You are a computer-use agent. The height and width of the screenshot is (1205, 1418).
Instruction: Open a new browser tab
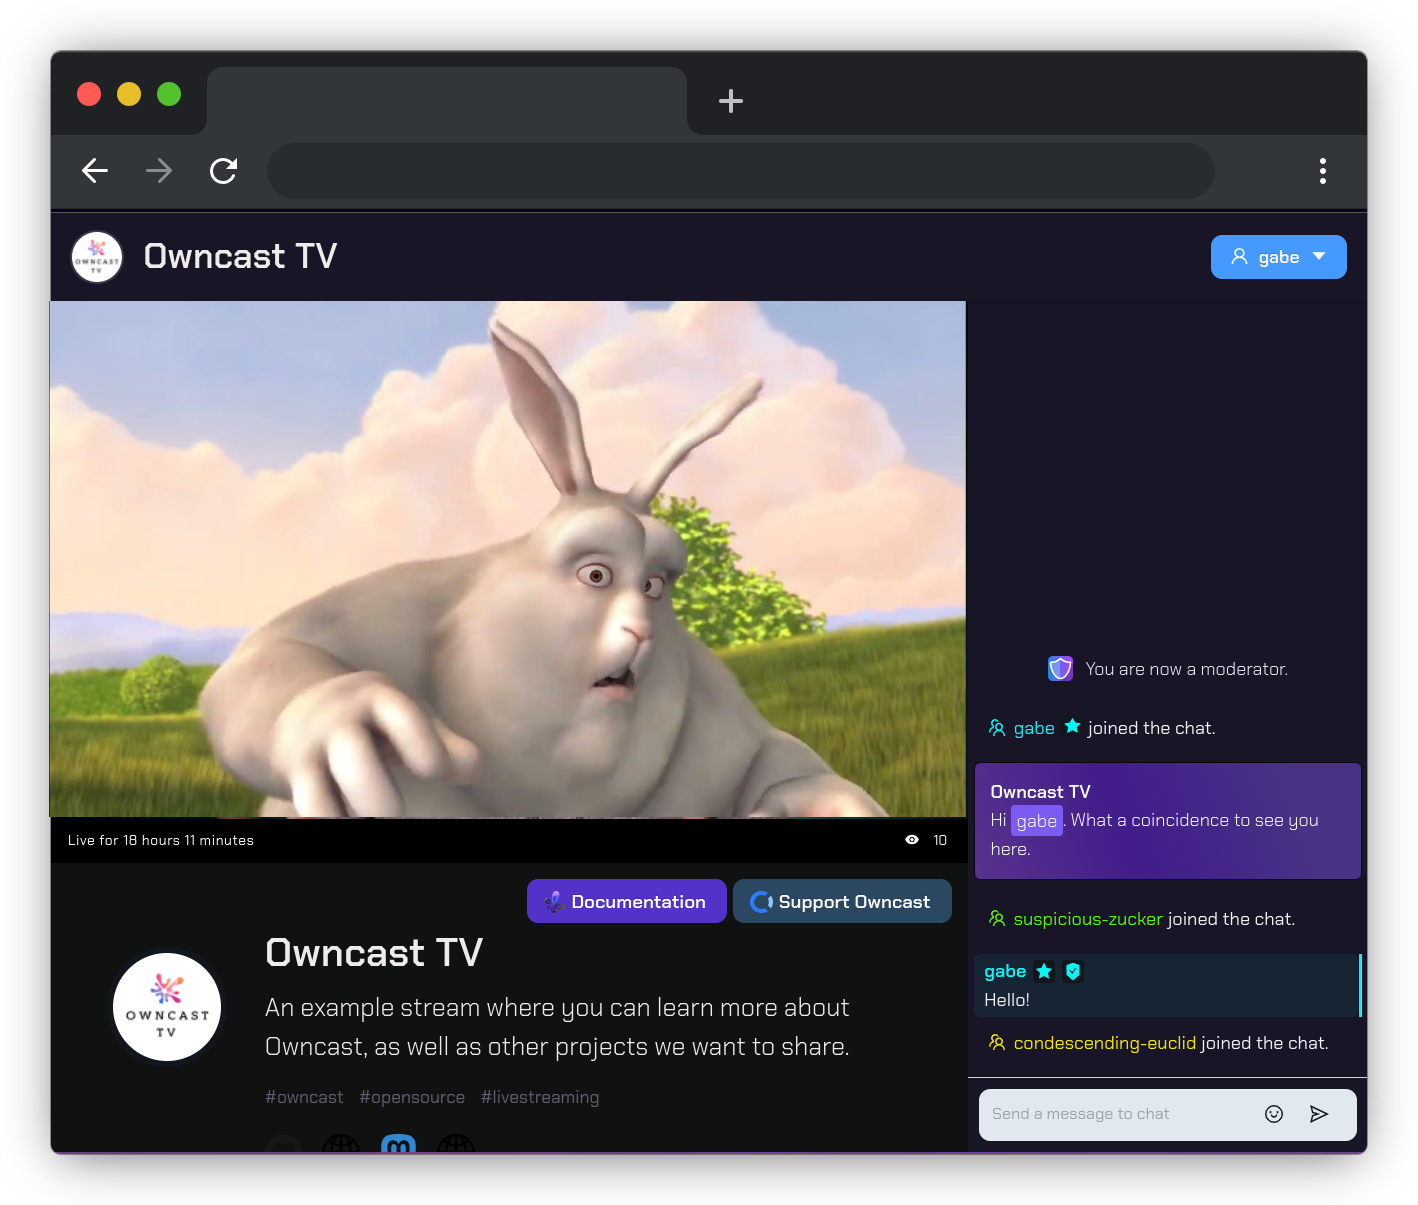731,101
